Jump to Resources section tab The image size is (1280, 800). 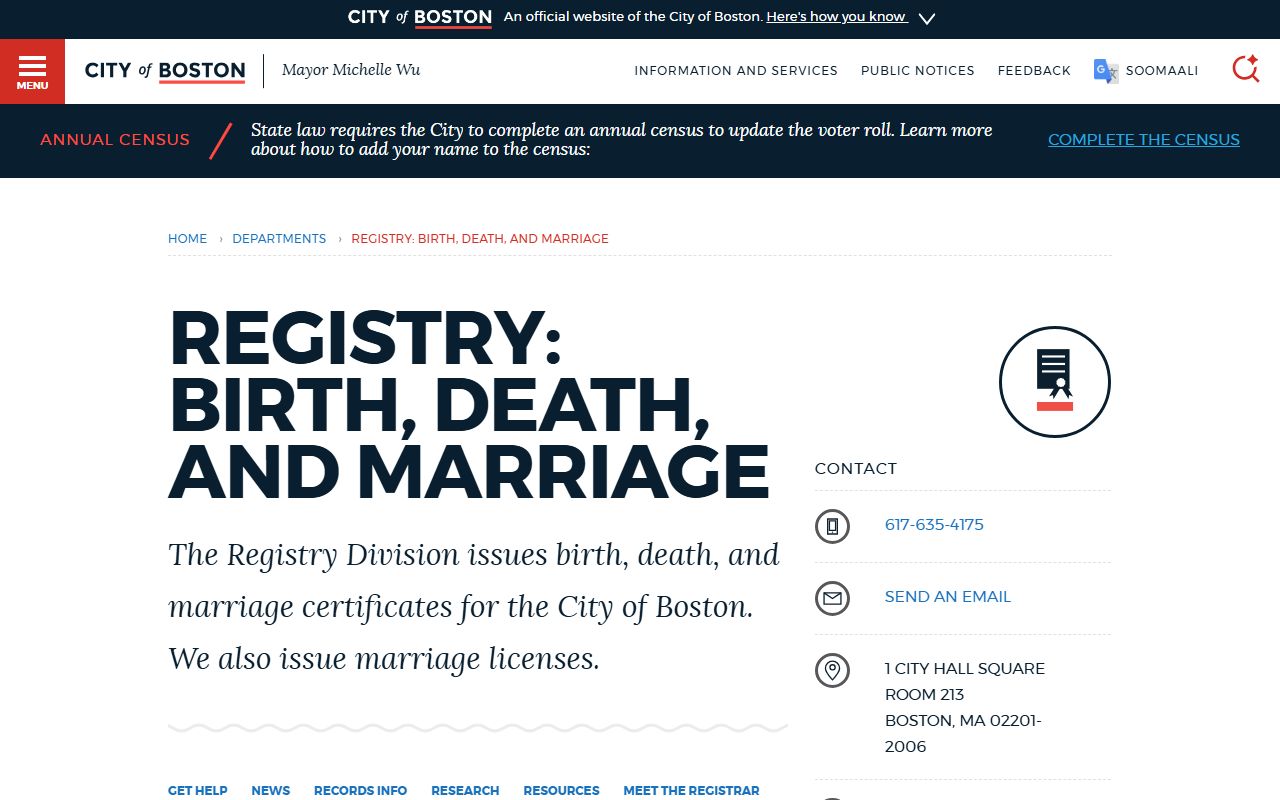click(561, 790)
